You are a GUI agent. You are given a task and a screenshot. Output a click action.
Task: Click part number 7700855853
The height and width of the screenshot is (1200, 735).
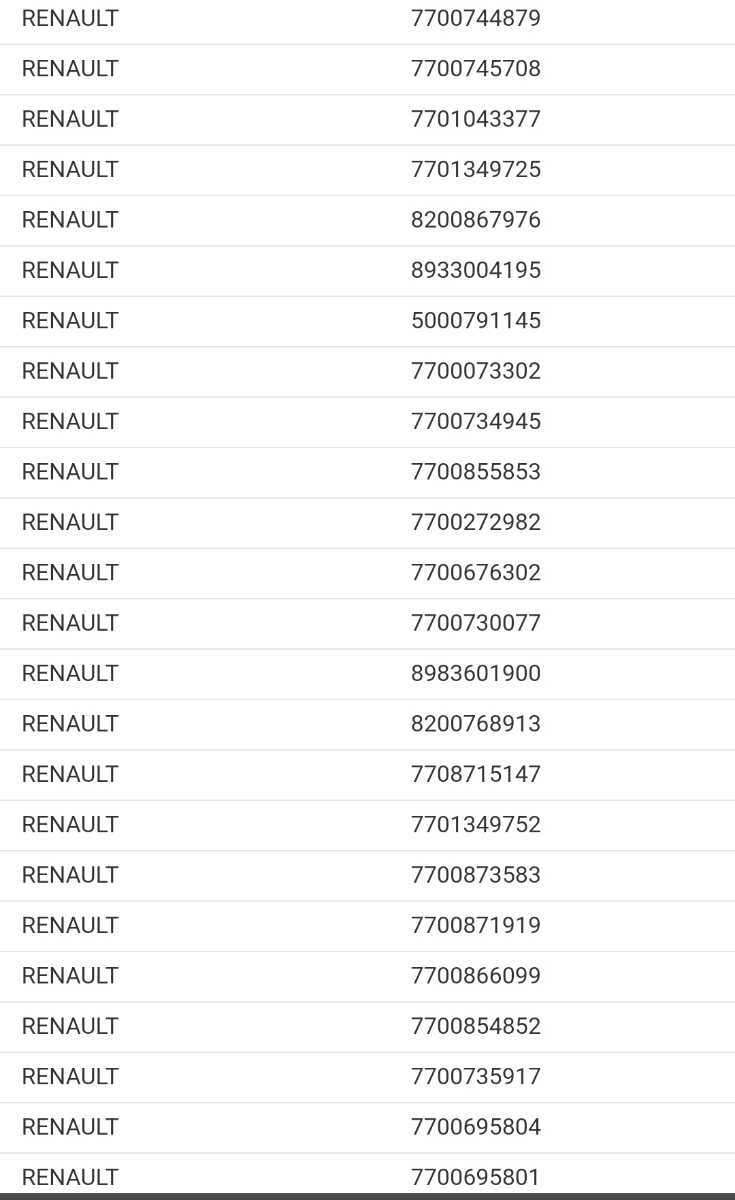click(475, 472)
